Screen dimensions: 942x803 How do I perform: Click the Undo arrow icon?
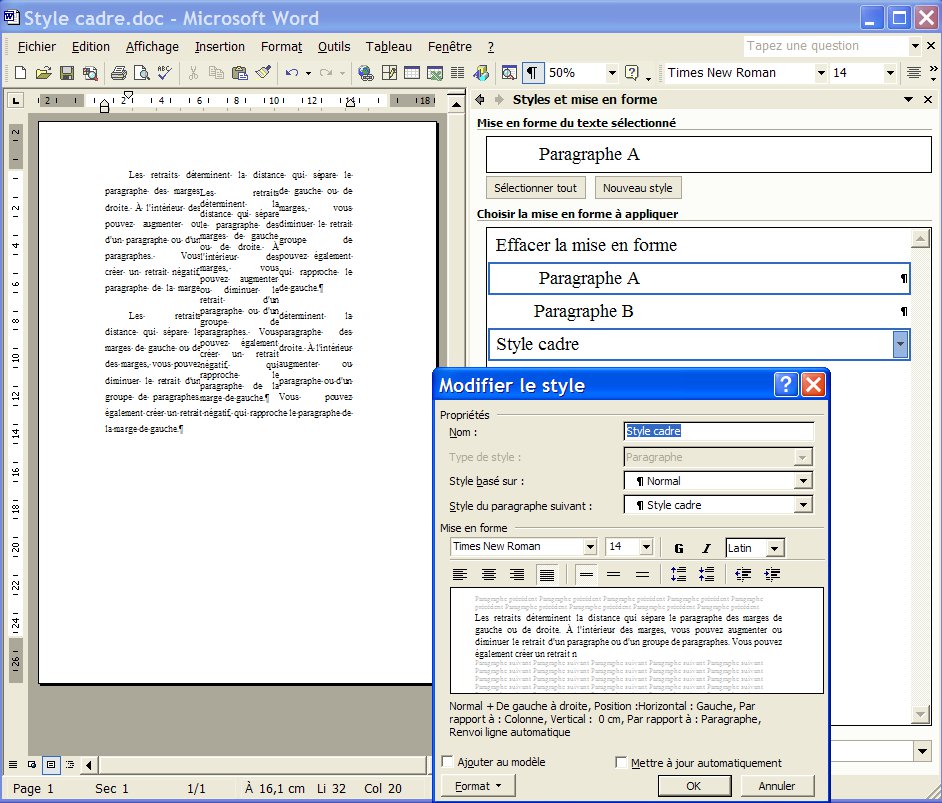(x=292, y=73)
